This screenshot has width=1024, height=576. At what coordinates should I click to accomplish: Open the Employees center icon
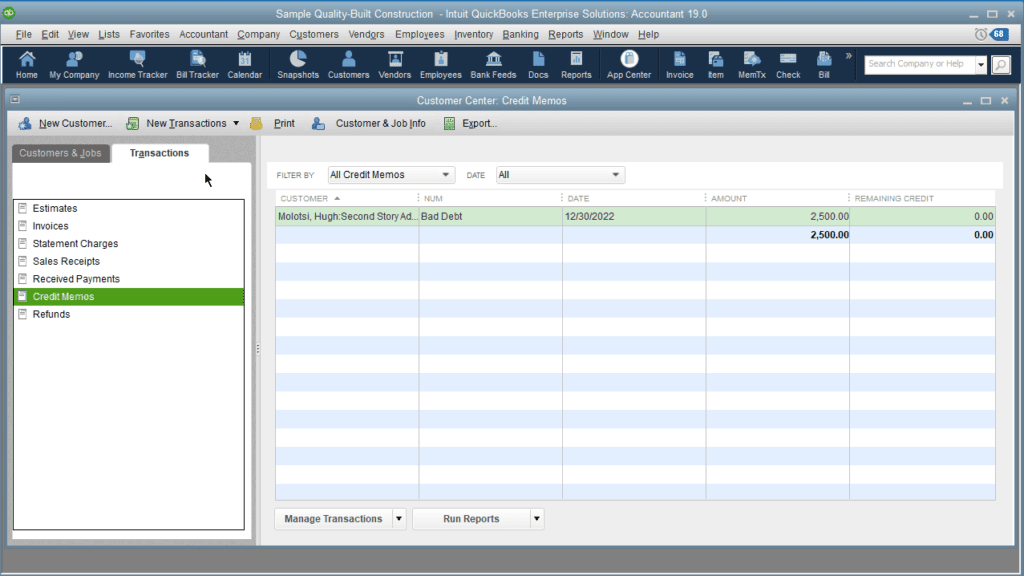click(x=440, y=65)
